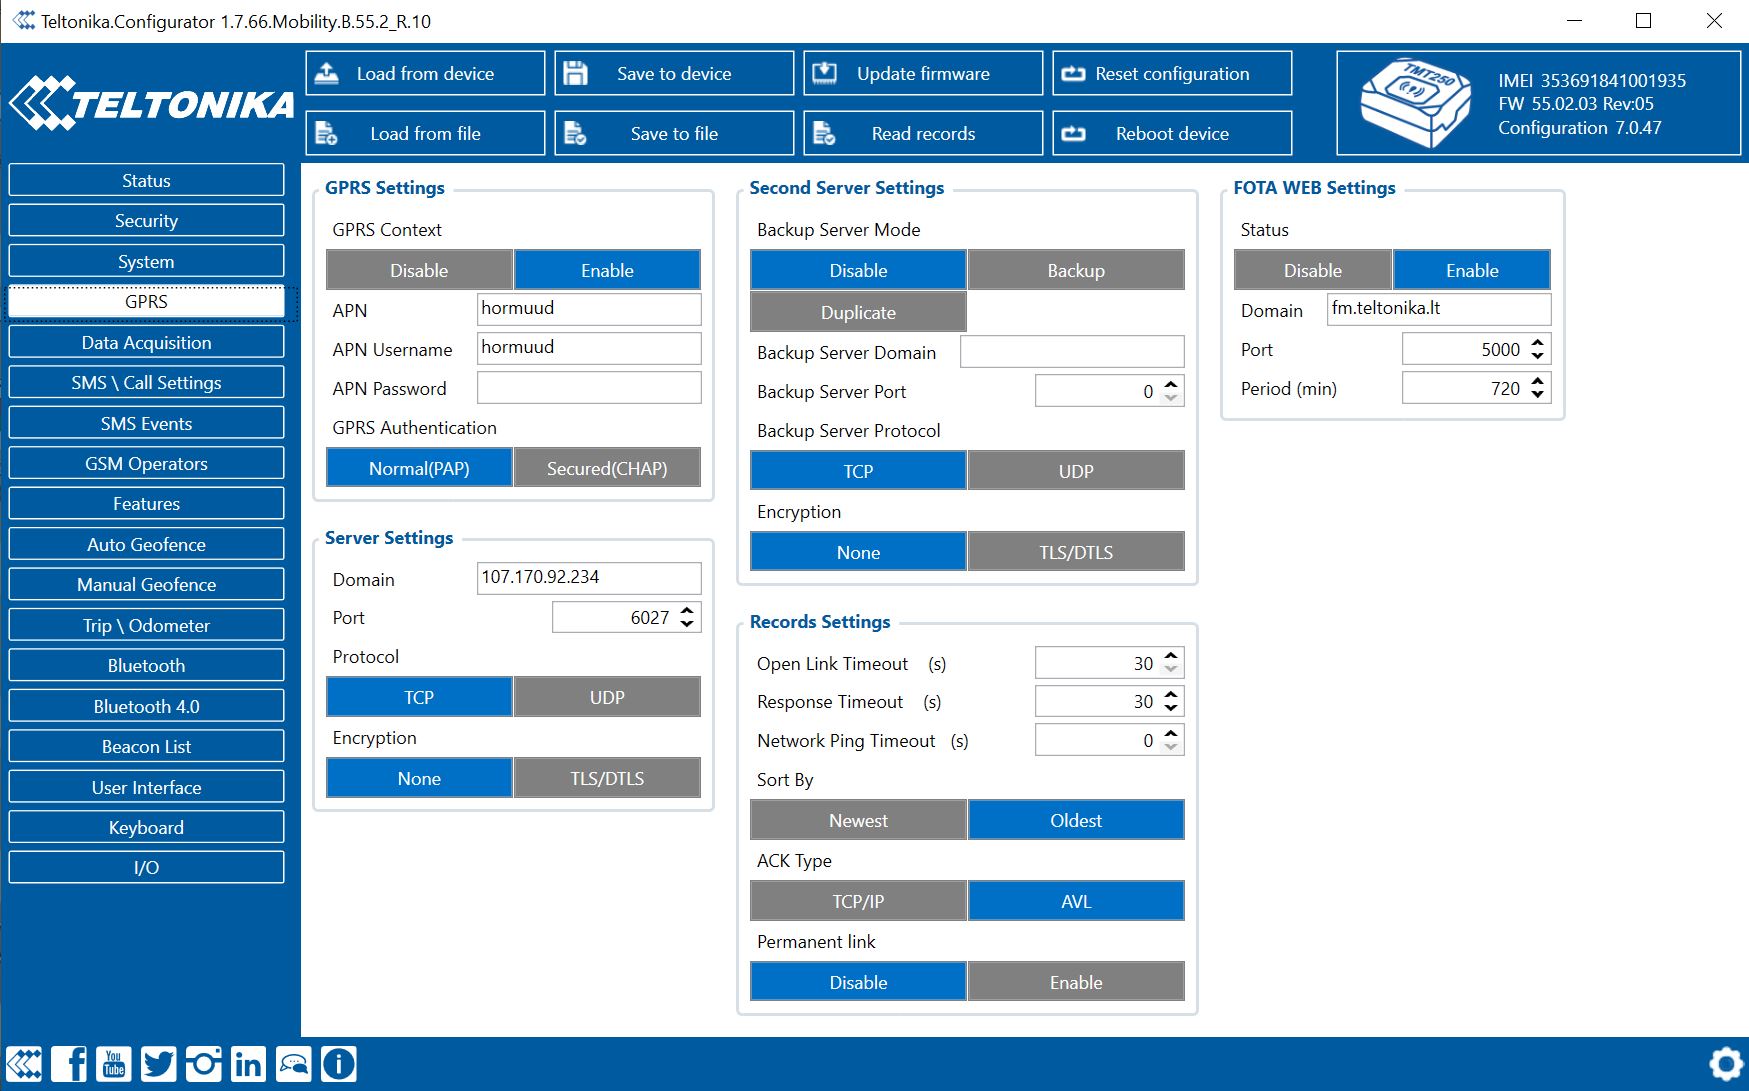Click the APN Password input field
The image size is (1749, 1091).
click(589, 388)
